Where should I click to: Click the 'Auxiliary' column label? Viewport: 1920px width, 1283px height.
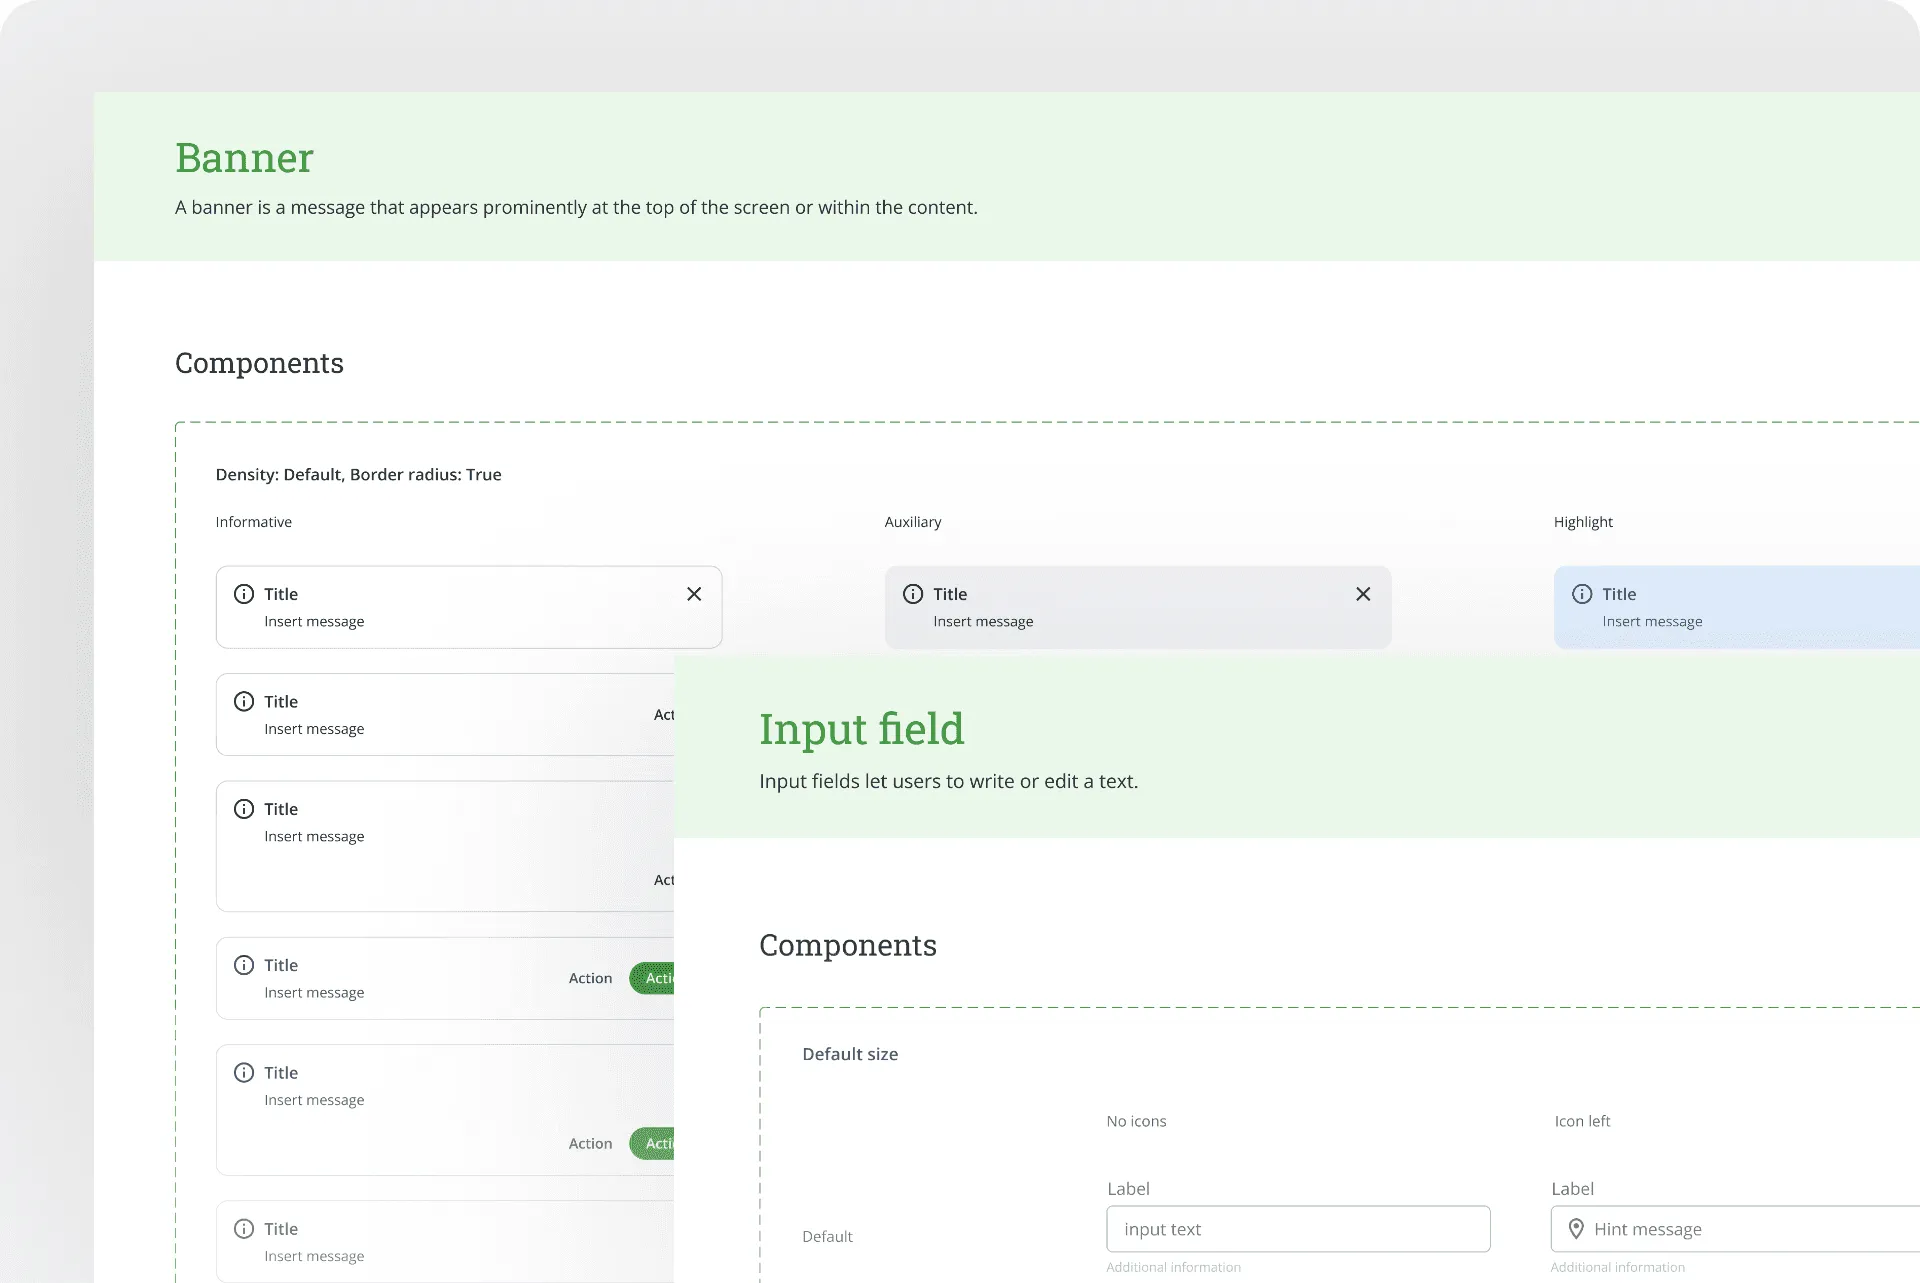pos(912,522)
